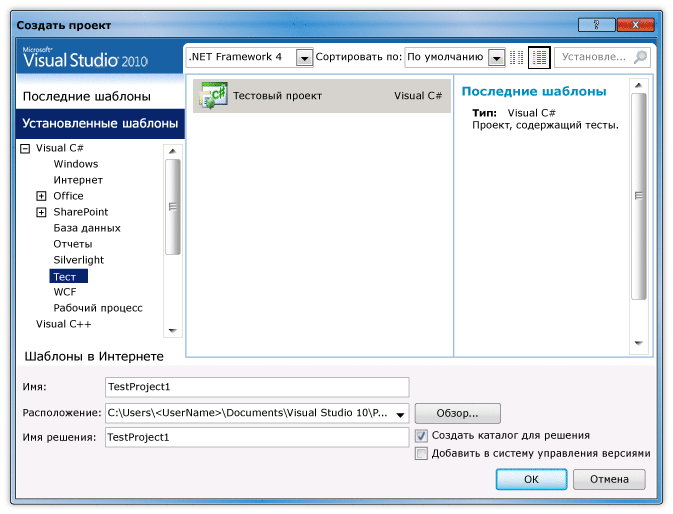Switch to medium icons list view
This screenshot has width=673, height=514.
pyautogui.click(x=539, y=57)
